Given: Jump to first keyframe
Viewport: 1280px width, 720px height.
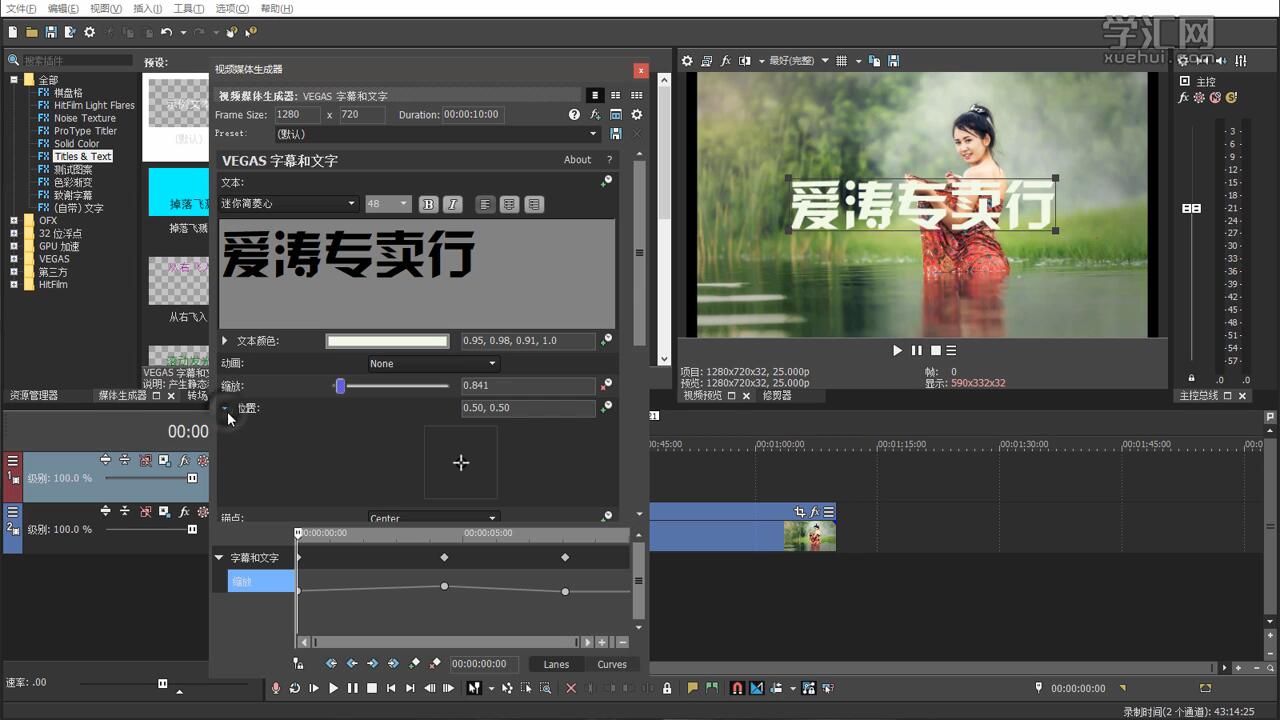Looking at the screenshot, I should [x=331, y=663].
